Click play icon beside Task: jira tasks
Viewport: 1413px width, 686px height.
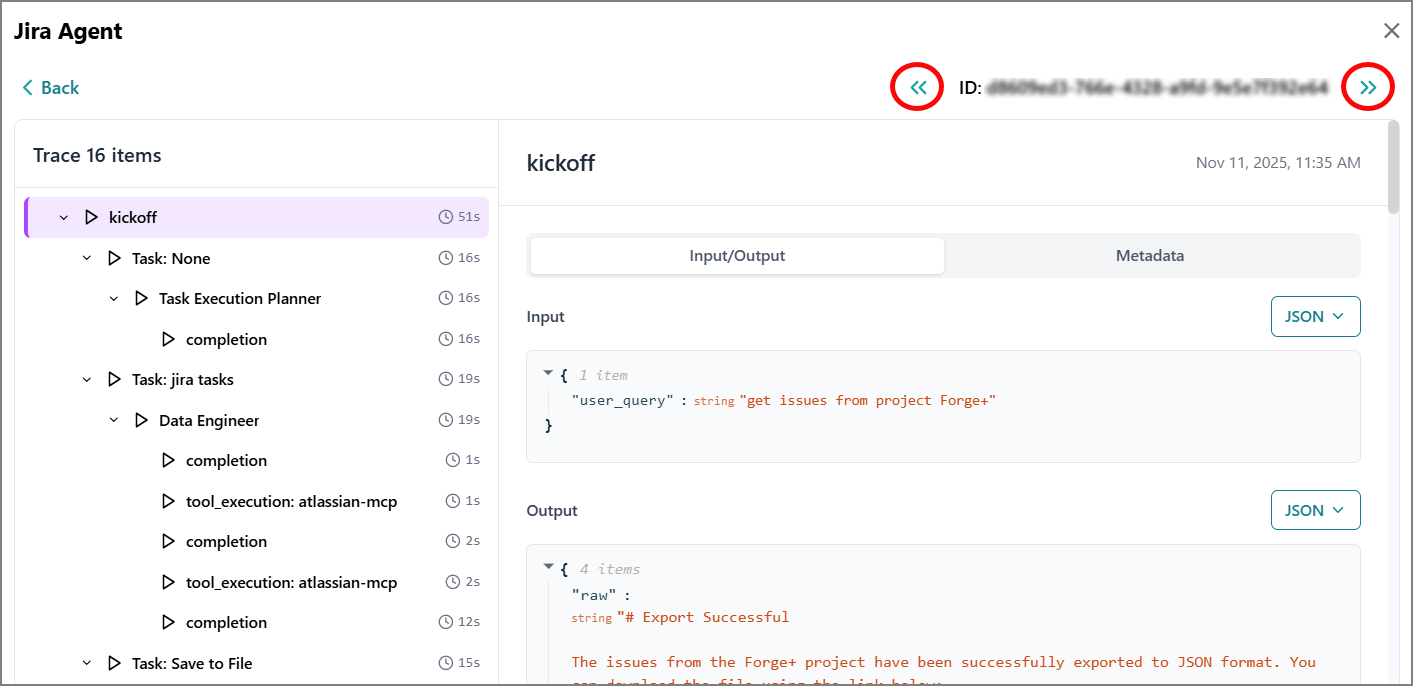pos(114,380)
